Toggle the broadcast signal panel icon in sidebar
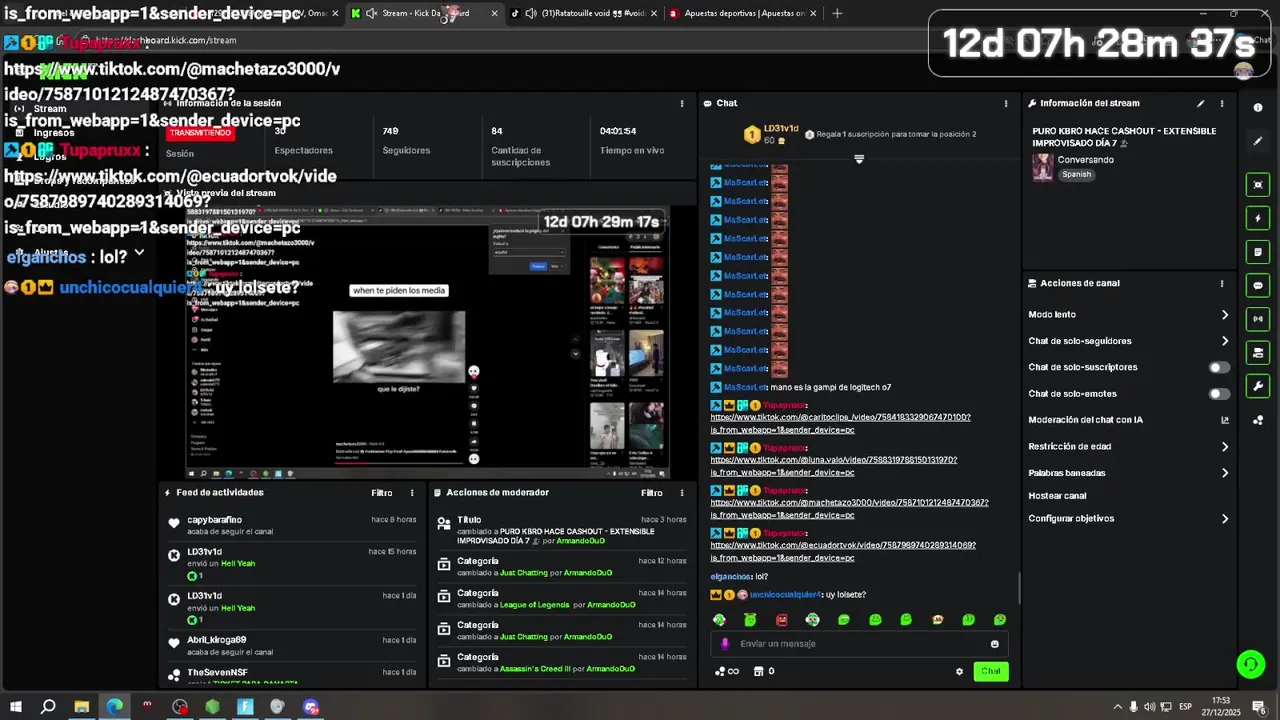The width and height of the screenshot is (1280, 720). 1258,319
